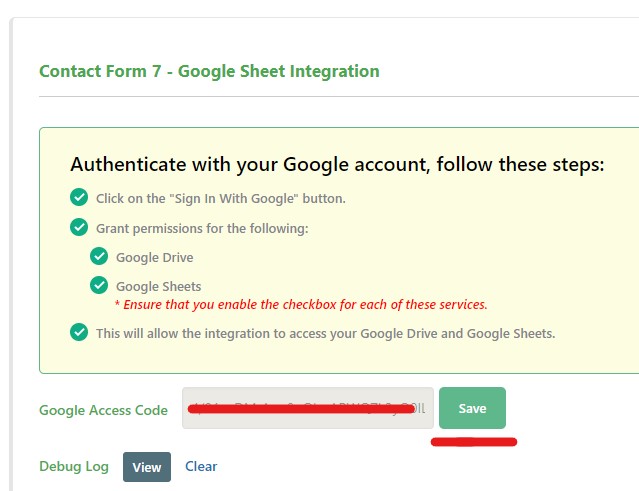Click the 'Click on the "Sign In With Google" button.' text
The image size is (639, 491).
(221, 199)
